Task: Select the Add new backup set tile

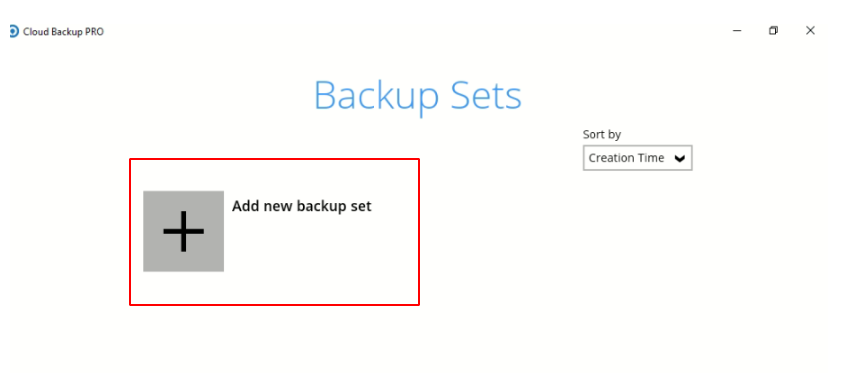Action: pos(274,232)
